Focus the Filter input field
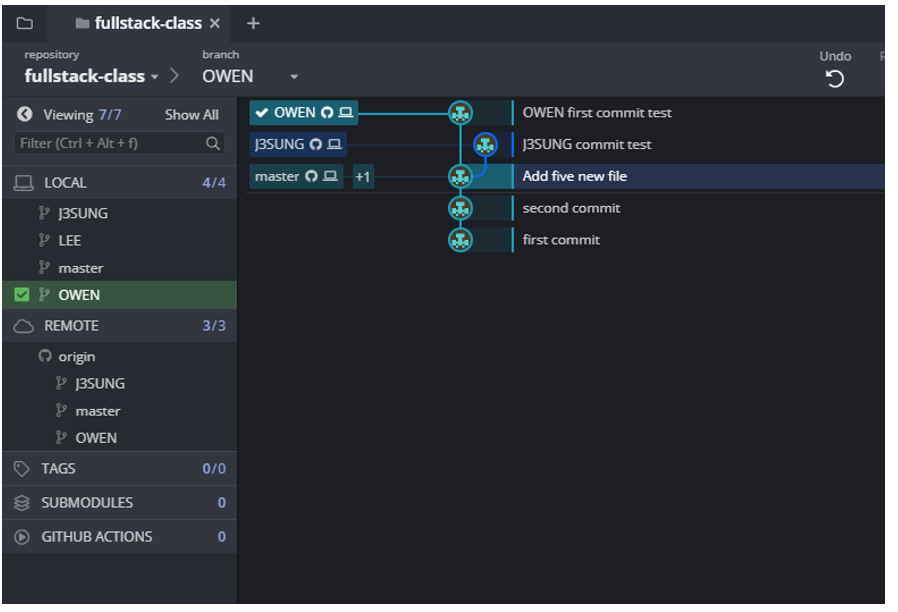898x612 pixels. [119, 143]
